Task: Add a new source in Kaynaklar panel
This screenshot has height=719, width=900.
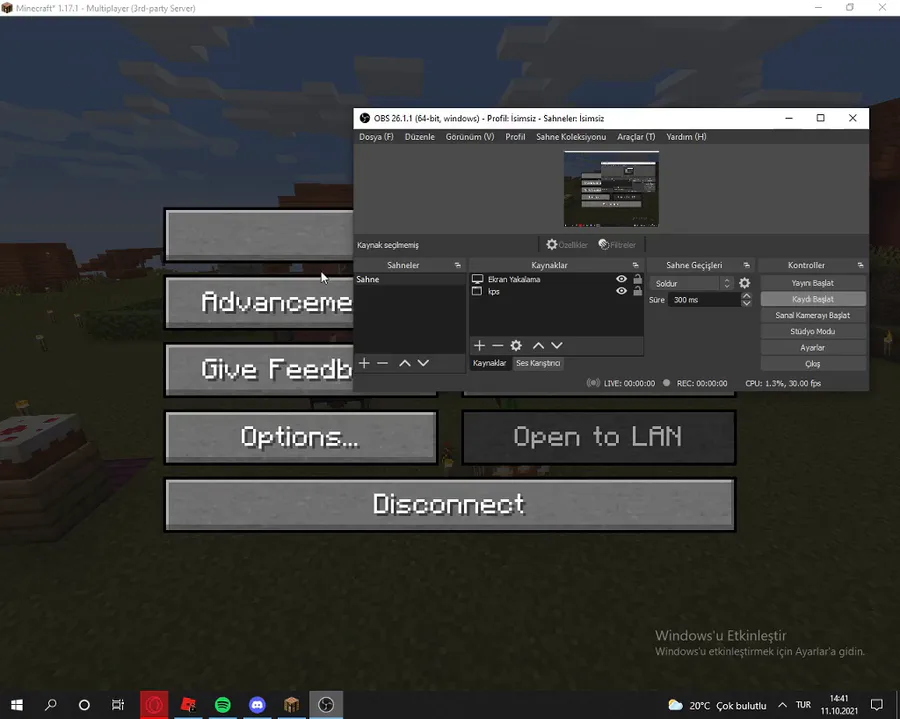Action: 479,345
